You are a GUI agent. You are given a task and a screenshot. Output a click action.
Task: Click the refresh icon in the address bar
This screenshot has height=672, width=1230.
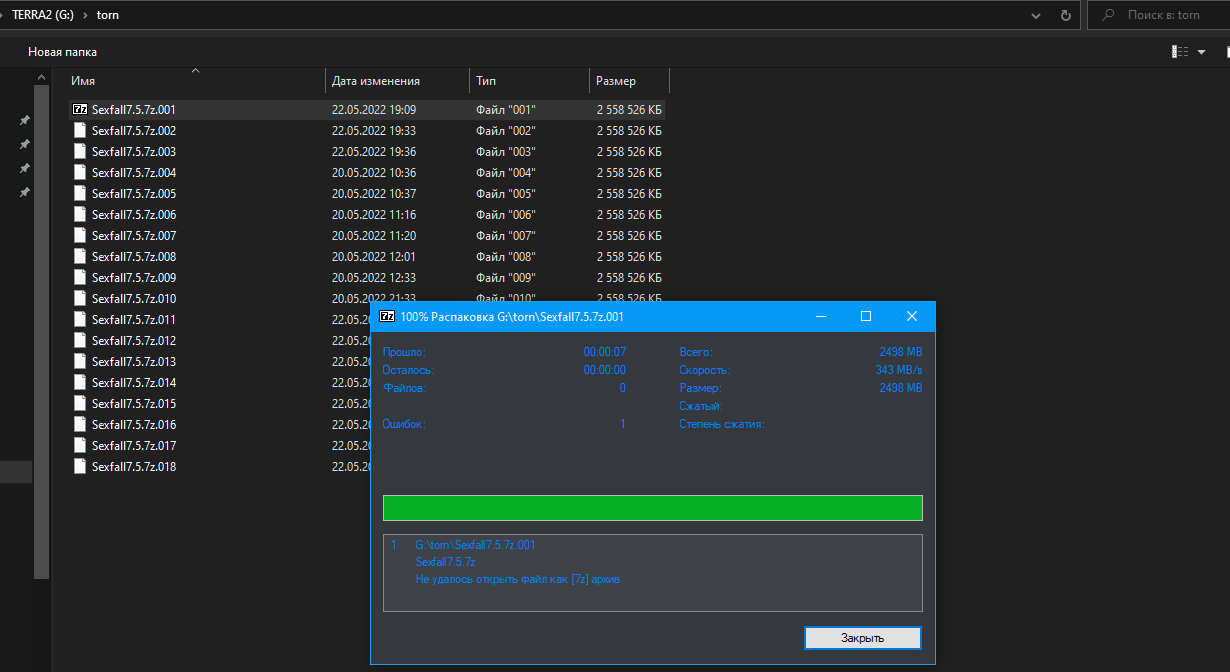point(1065,15)
